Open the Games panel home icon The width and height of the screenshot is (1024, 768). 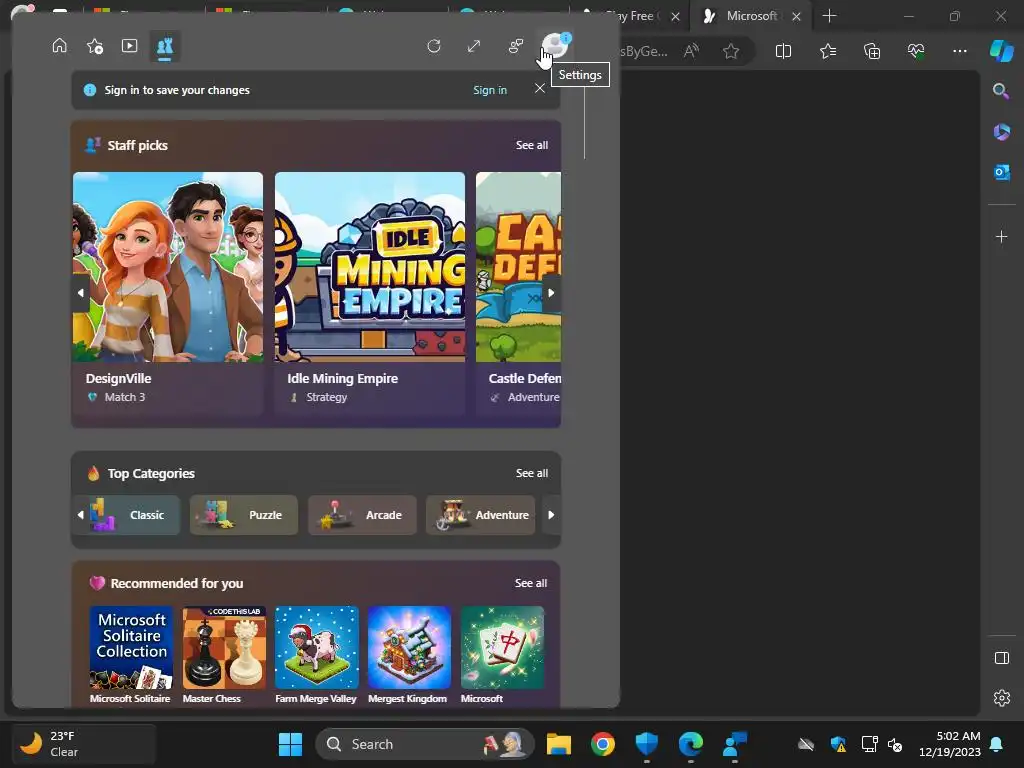point(59,46)
